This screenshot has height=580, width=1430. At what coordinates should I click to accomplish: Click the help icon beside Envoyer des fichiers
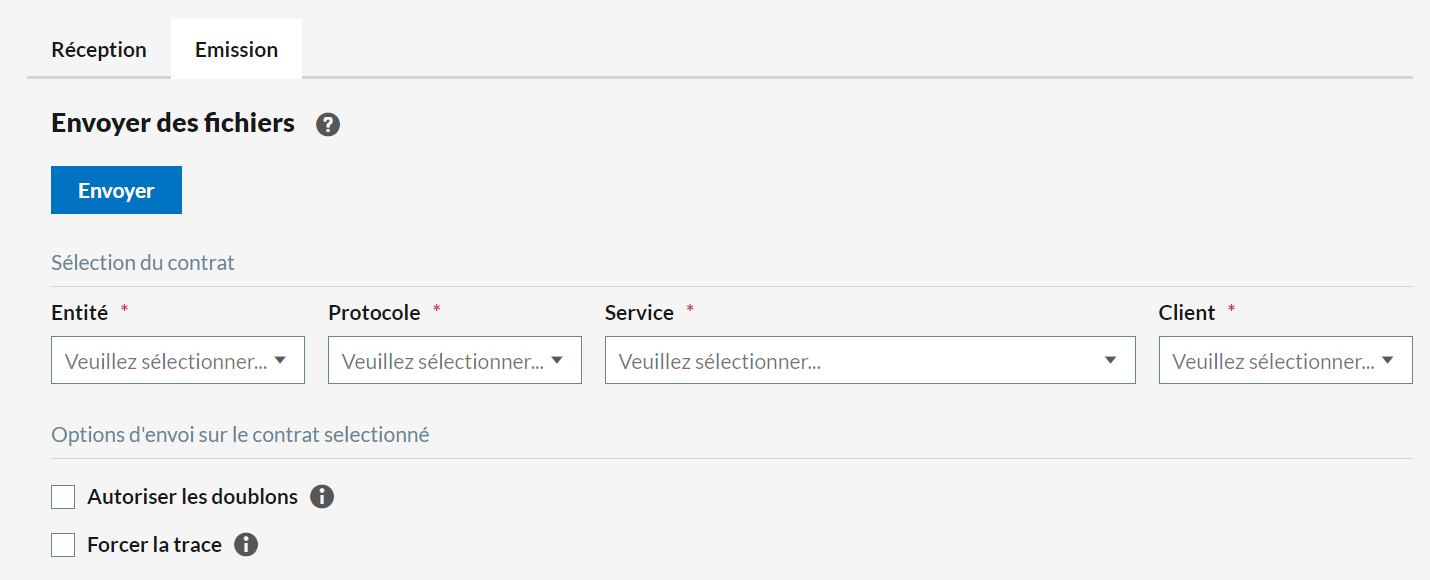[328, 125]
